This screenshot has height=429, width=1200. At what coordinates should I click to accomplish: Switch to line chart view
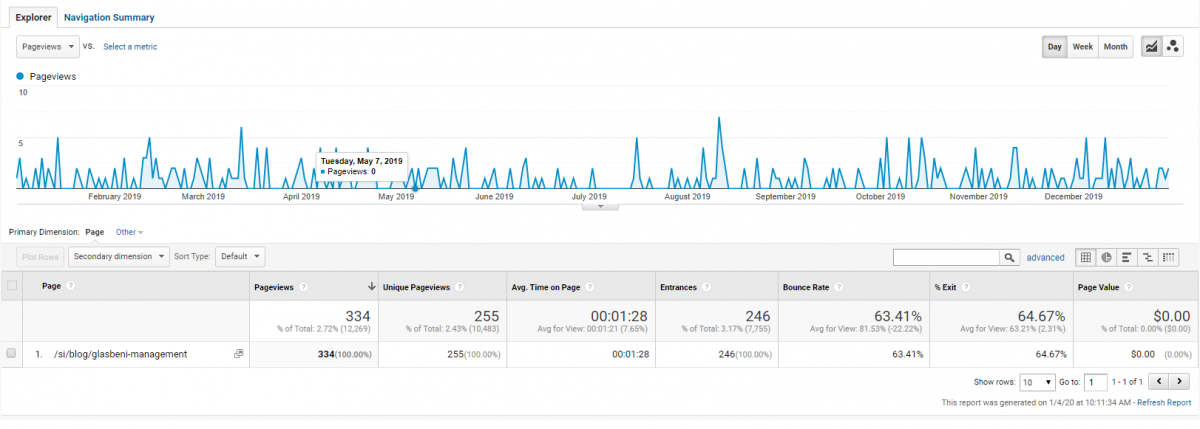[1151, 47]
